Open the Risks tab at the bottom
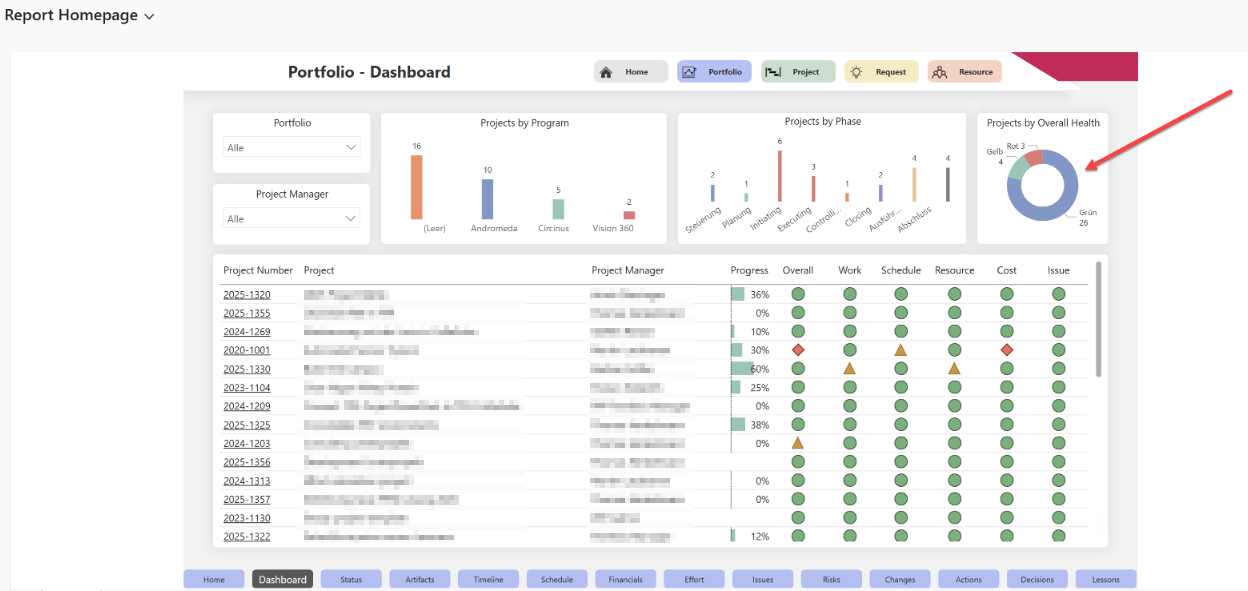The height and width of the screenshot is (591, 1248). (x=831, y=579)
